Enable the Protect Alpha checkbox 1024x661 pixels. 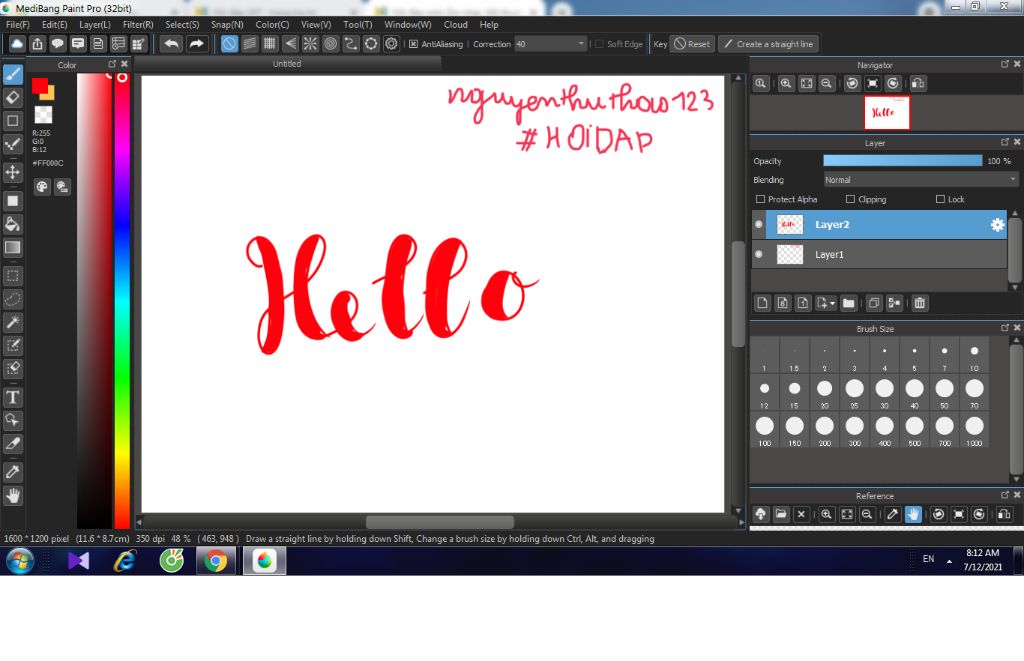tap(761, 199)
